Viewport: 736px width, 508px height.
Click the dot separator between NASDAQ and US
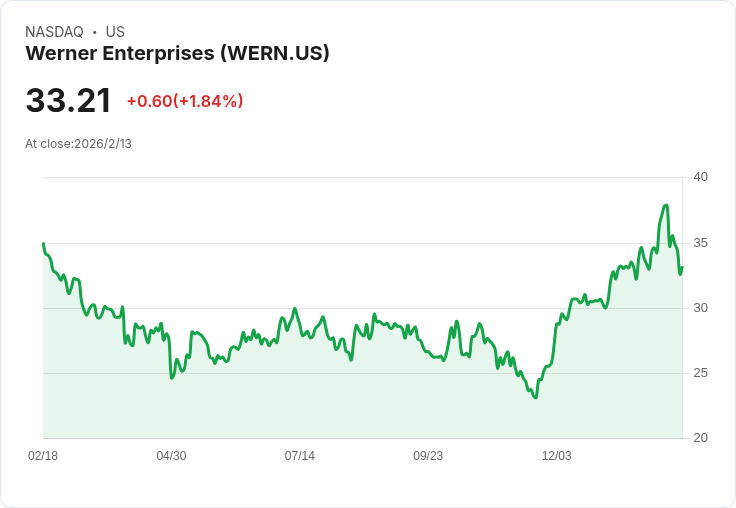pyautogui.click(x=94, y=32)
